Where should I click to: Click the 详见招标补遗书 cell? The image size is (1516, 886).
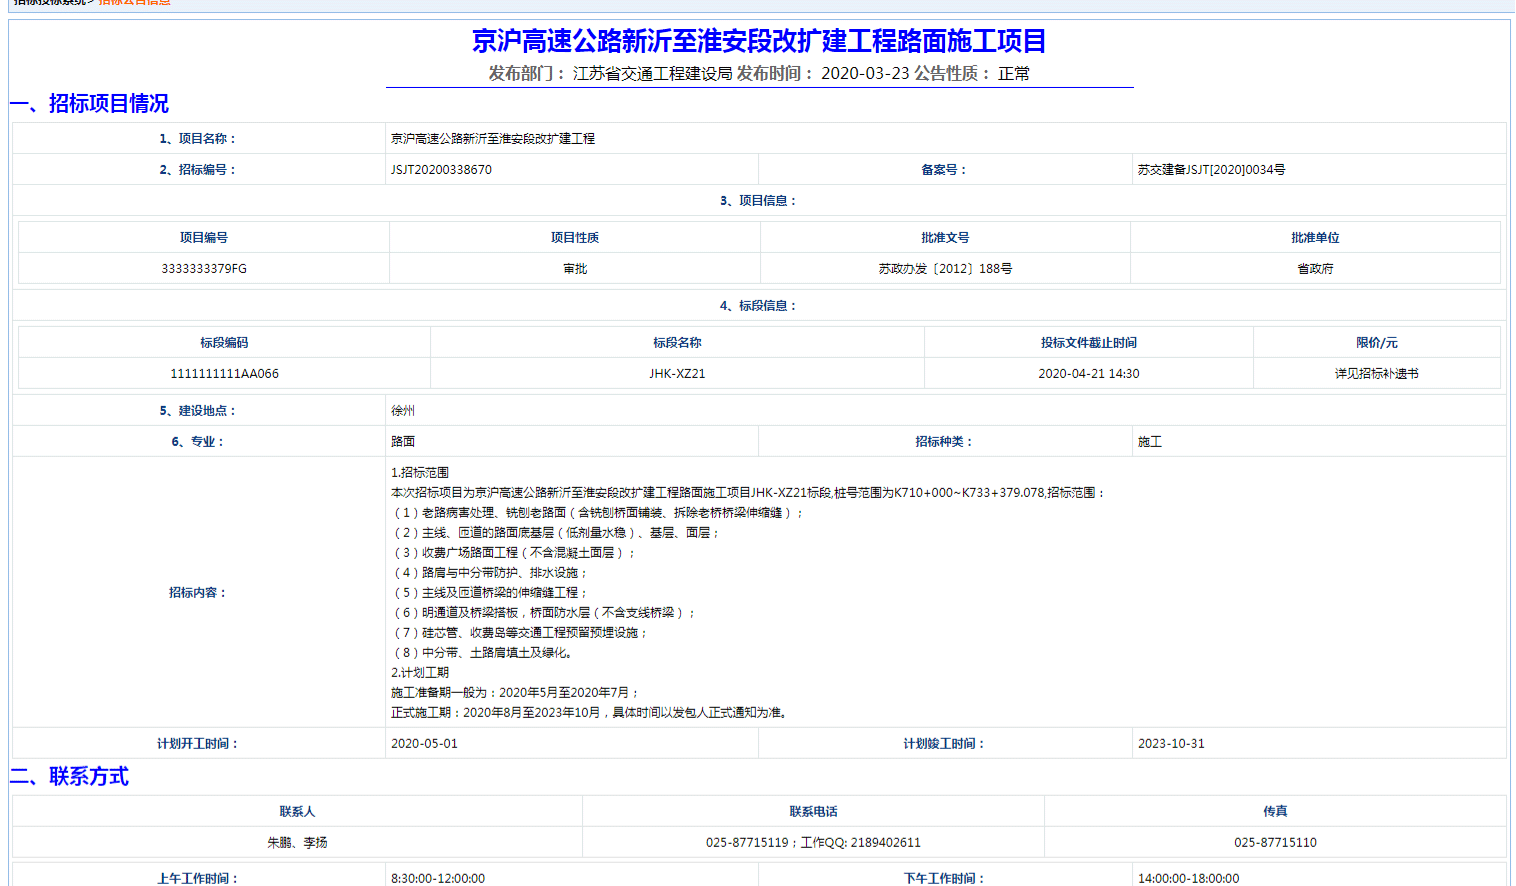tap(1377, 374)
